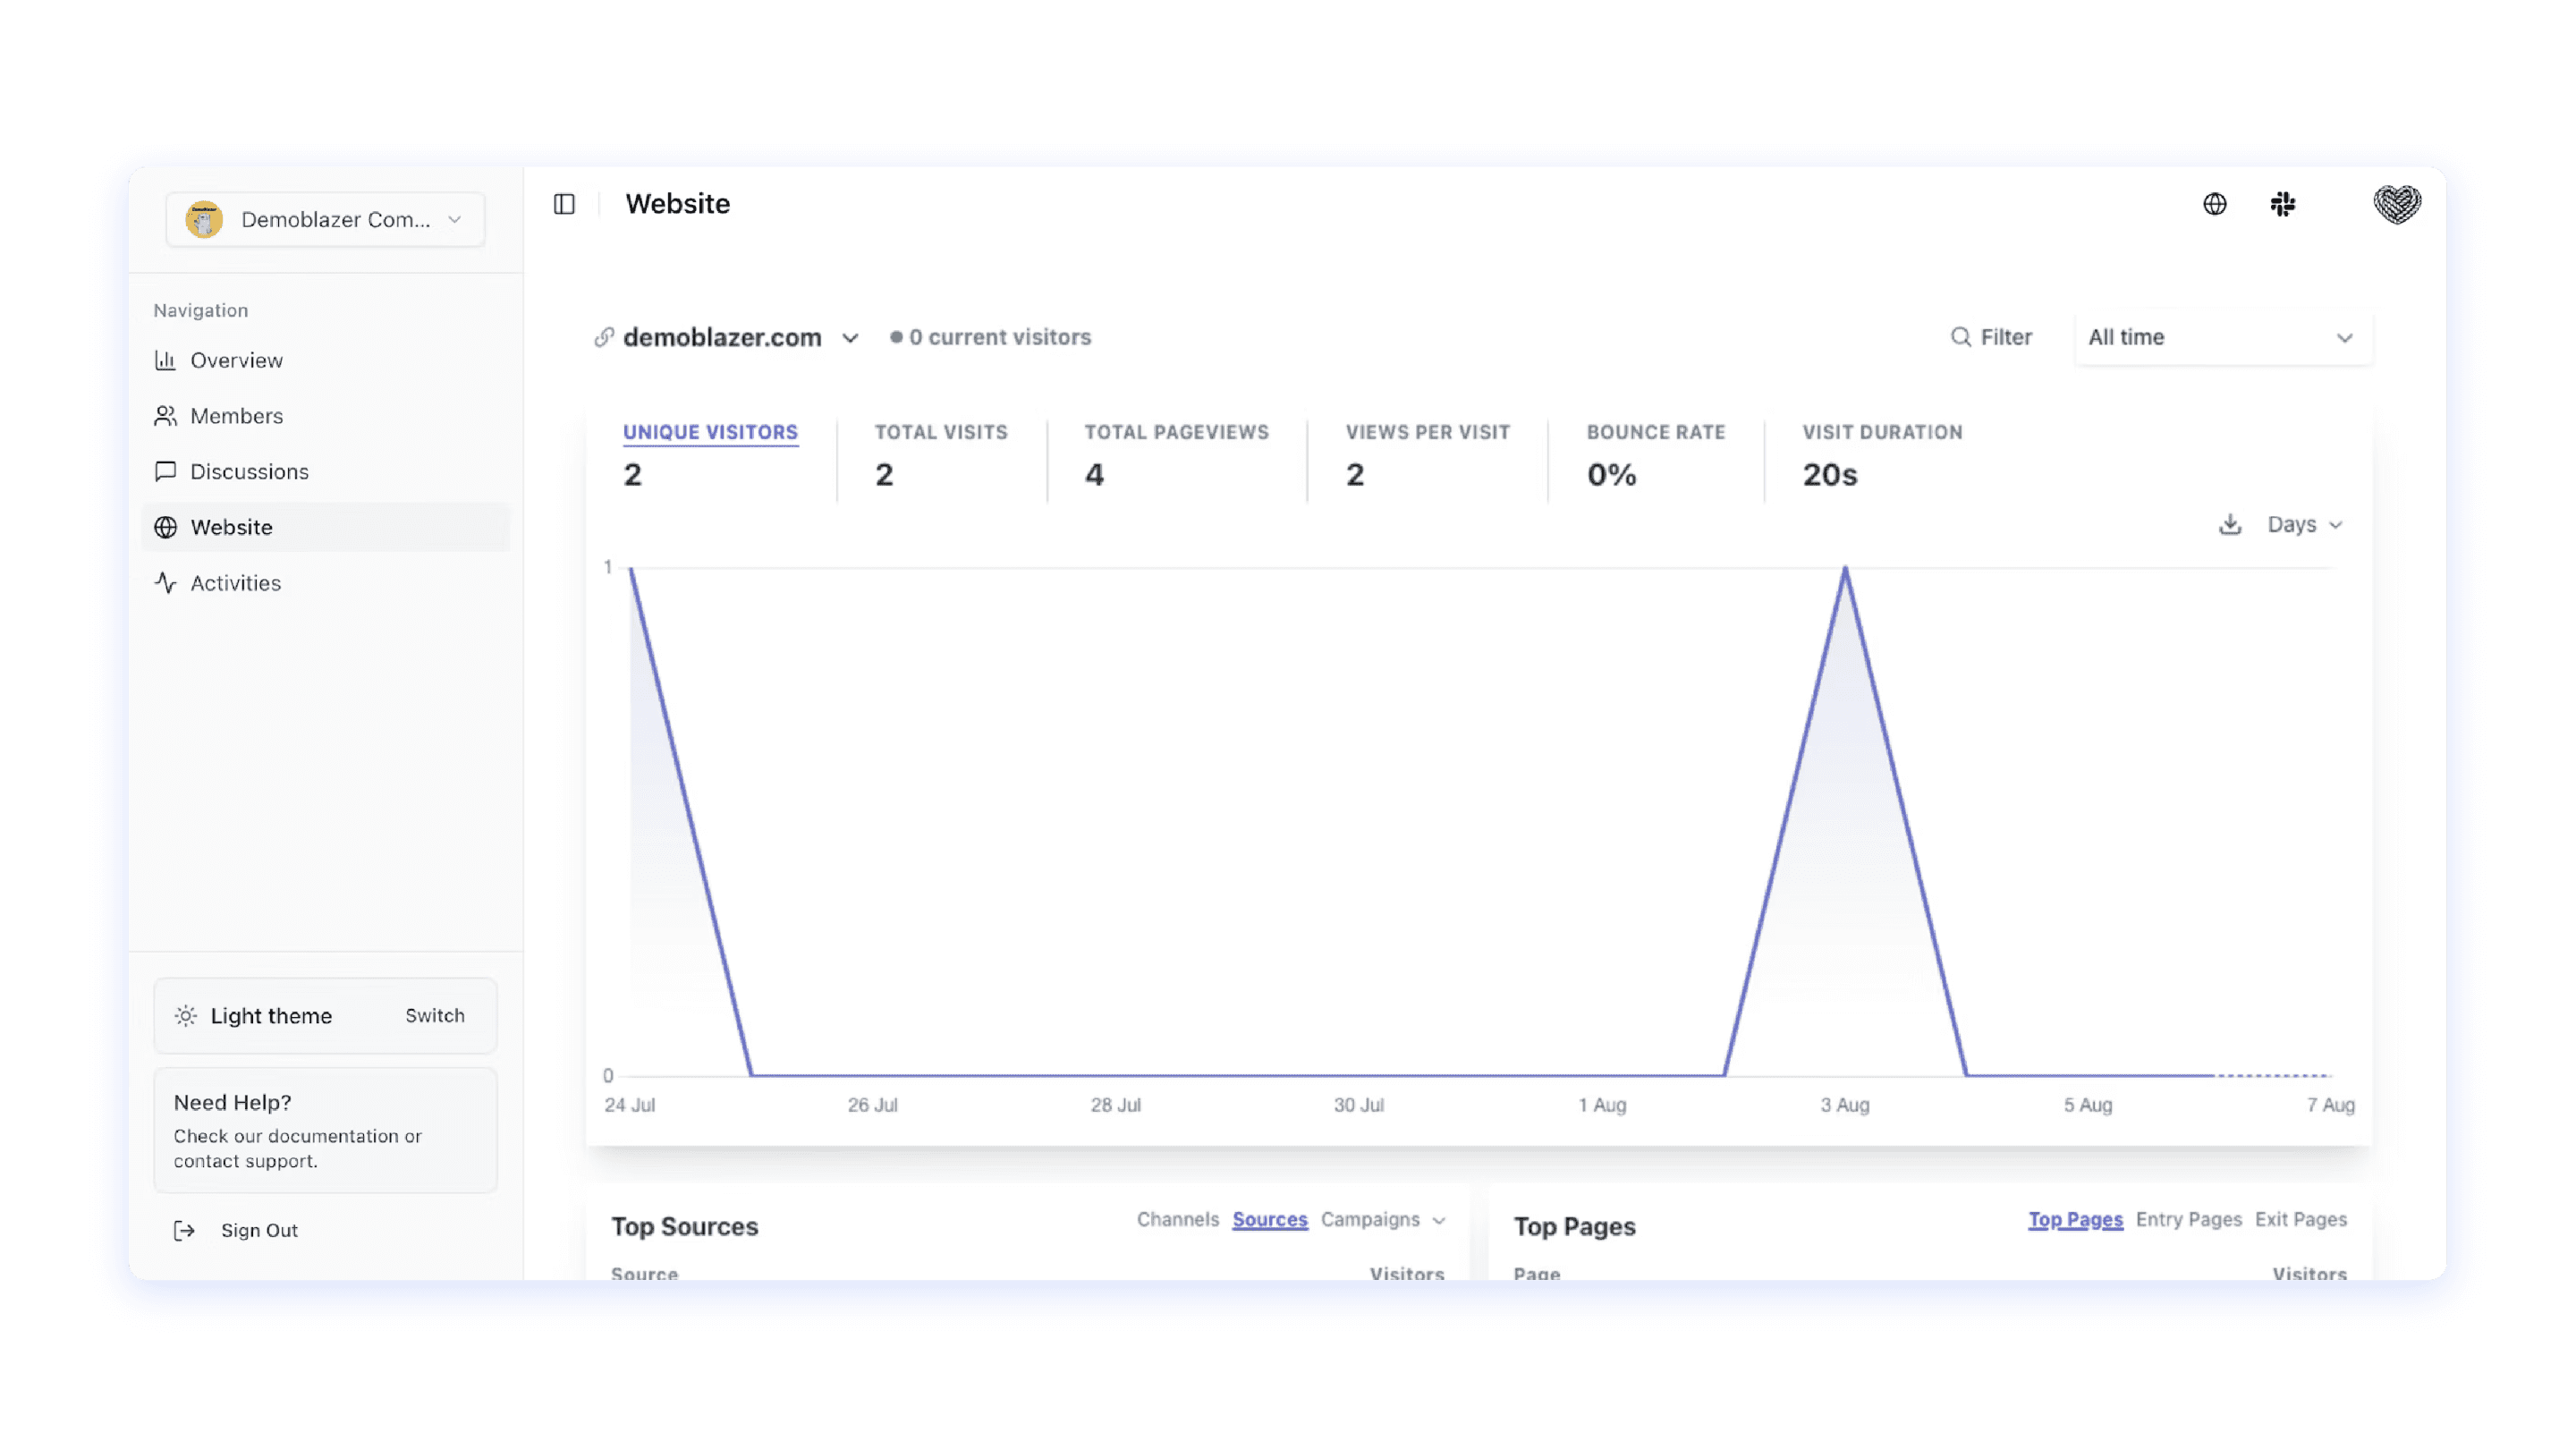
Task: Click the Sign Out arrow icon
Action: (185, 1230)
